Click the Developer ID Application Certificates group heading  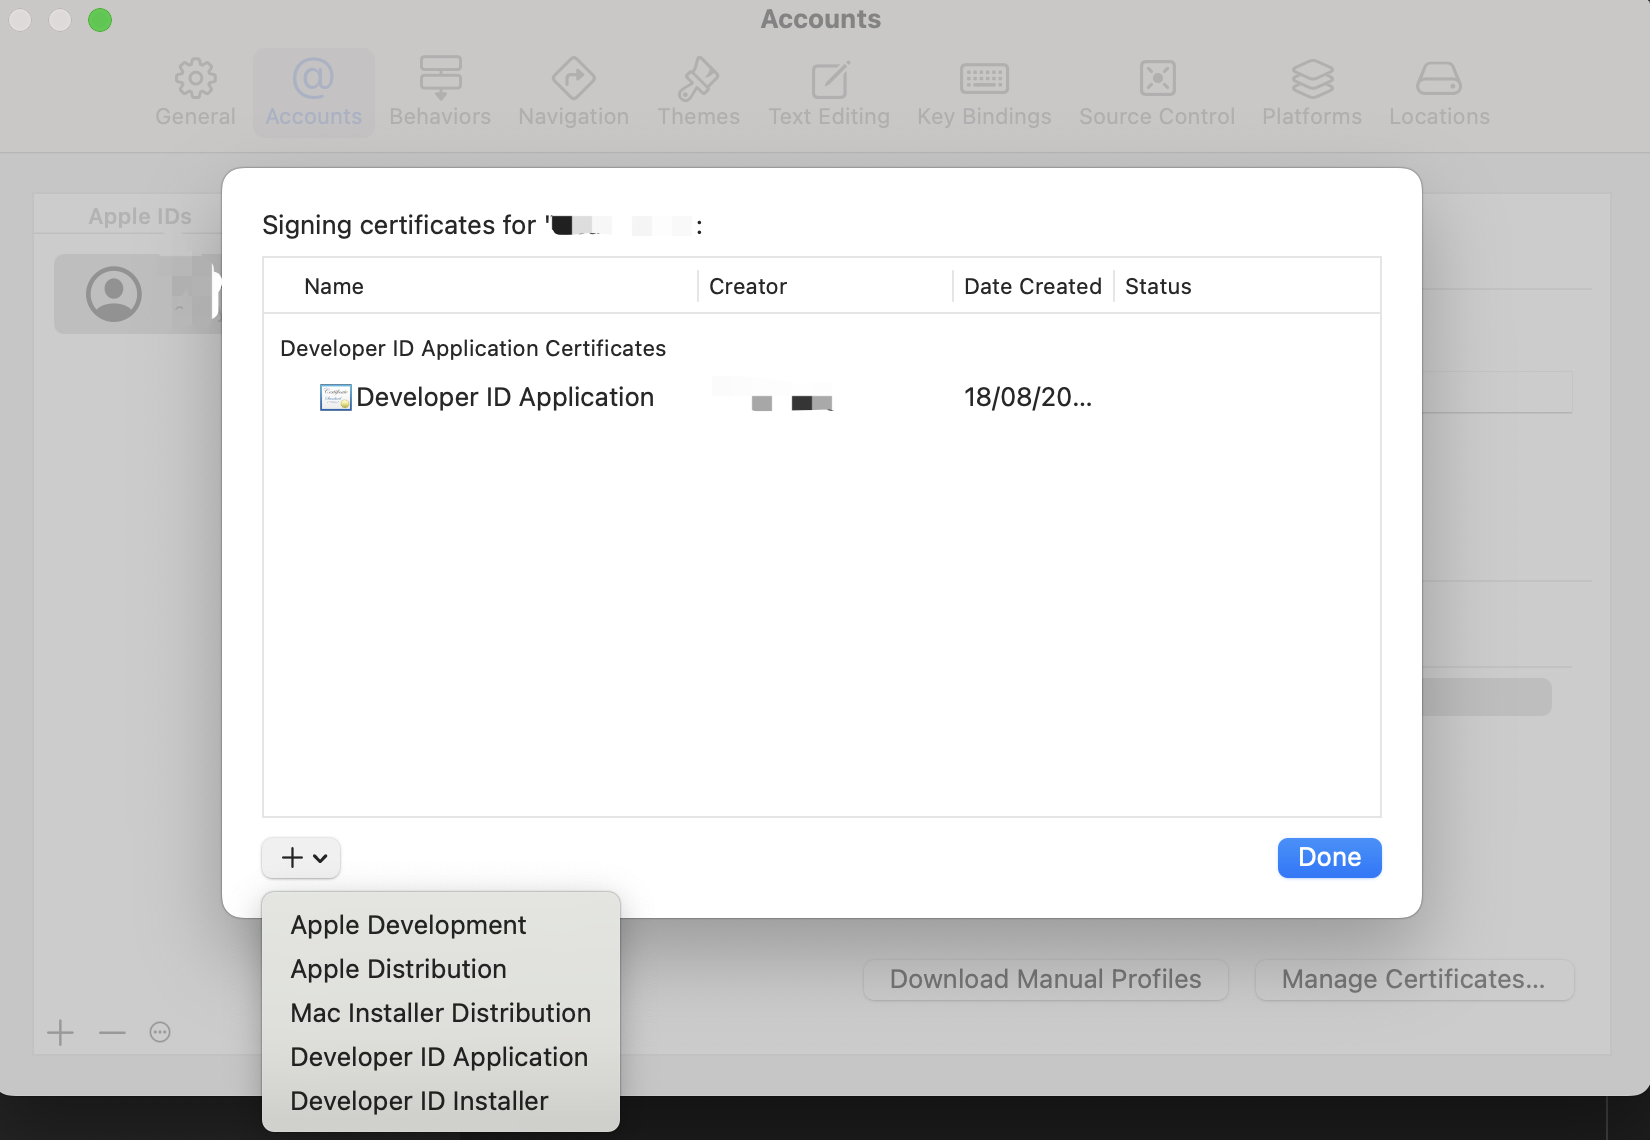pyautogui.click(x=473, y=348)
